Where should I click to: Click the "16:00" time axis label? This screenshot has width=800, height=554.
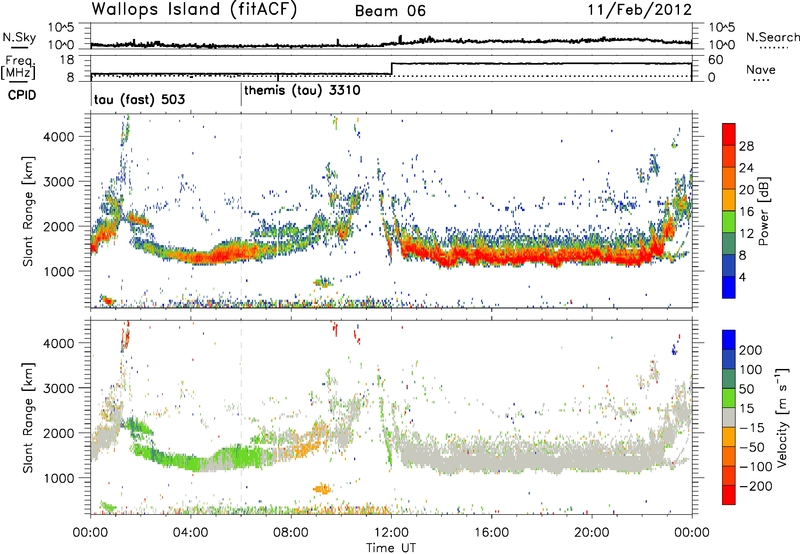tap(491, 533)
